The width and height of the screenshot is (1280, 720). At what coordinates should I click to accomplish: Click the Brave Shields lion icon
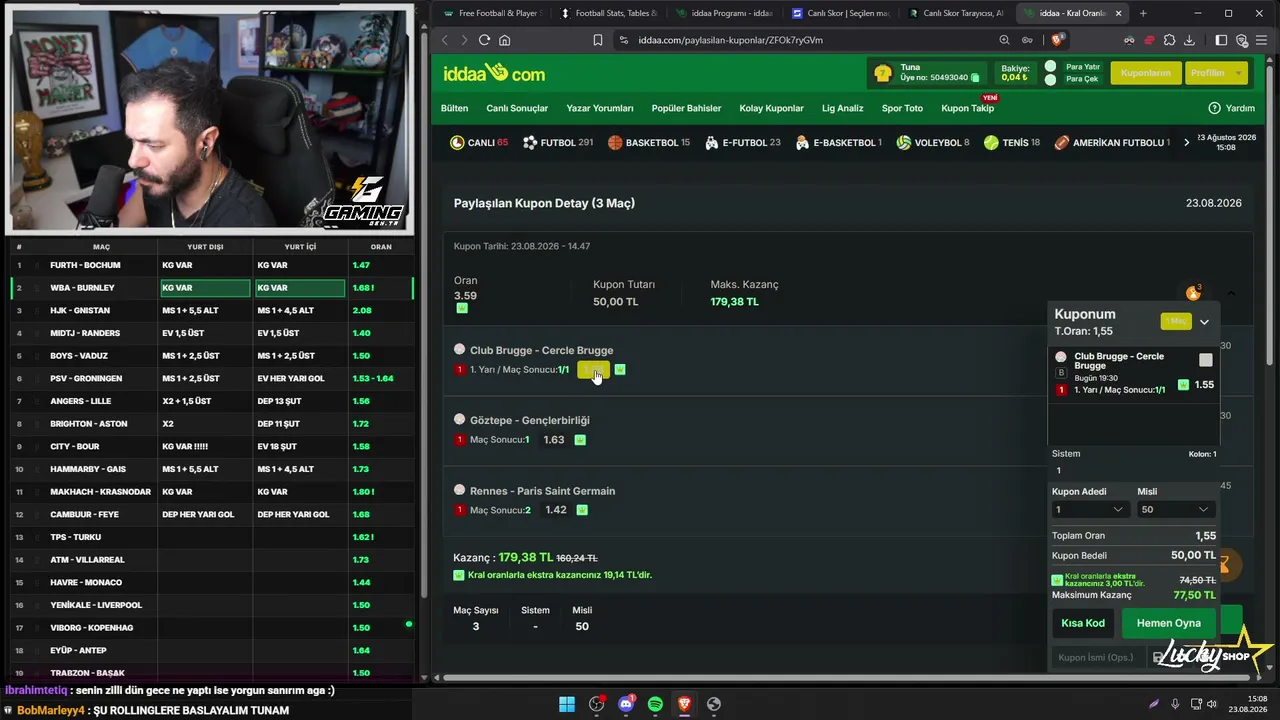(x=1058, y=40)
